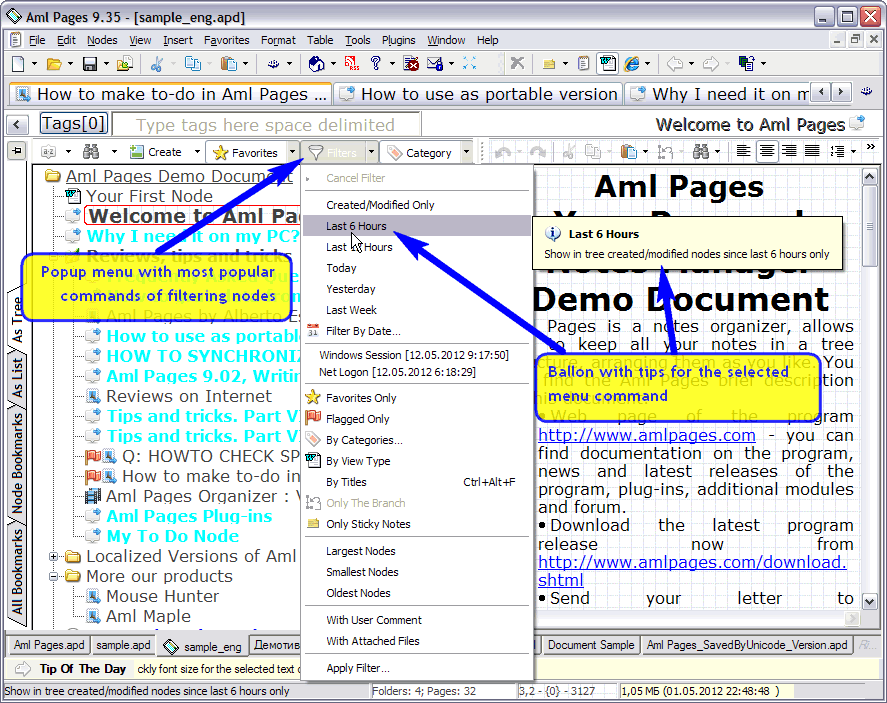Image resolution: width=887 pixels, height=703 pixels.
Task: Open the Favorites dropdown arrow
Action: (292, 152)
